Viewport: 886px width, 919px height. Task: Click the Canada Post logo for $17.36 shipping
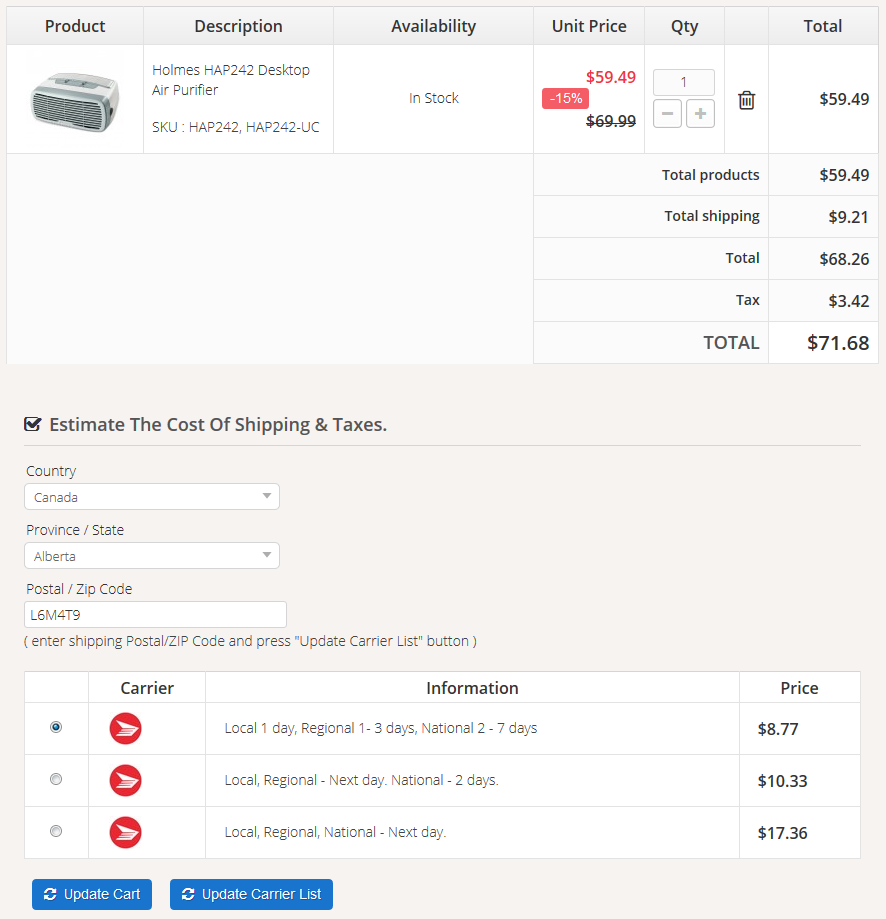(x=125, y=833)
